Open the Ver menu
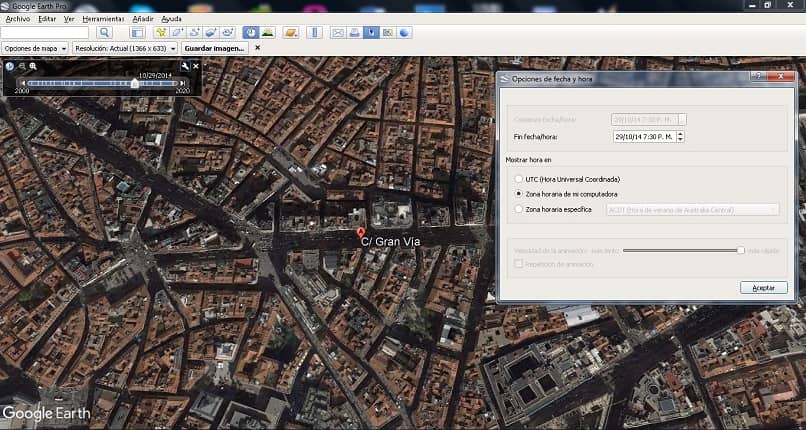This screenshot has height=430, width=806. click(x=69, y=18)
